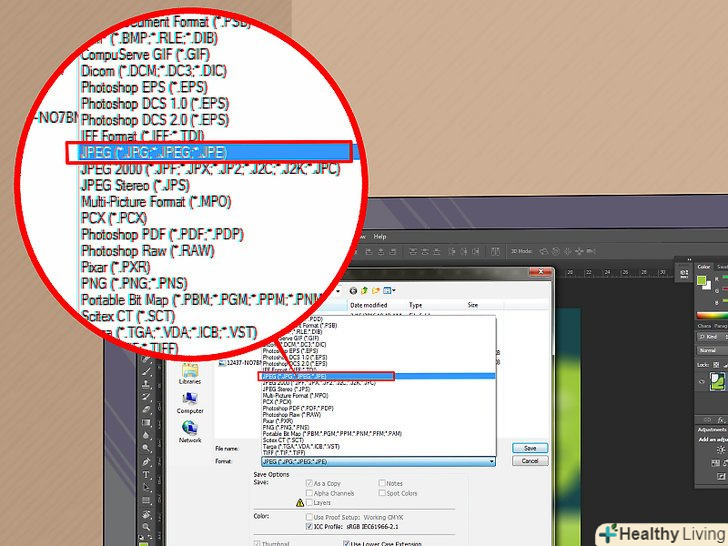
Task: Click the 3D Mode rotate icon
Action: [x=544, y=252]
